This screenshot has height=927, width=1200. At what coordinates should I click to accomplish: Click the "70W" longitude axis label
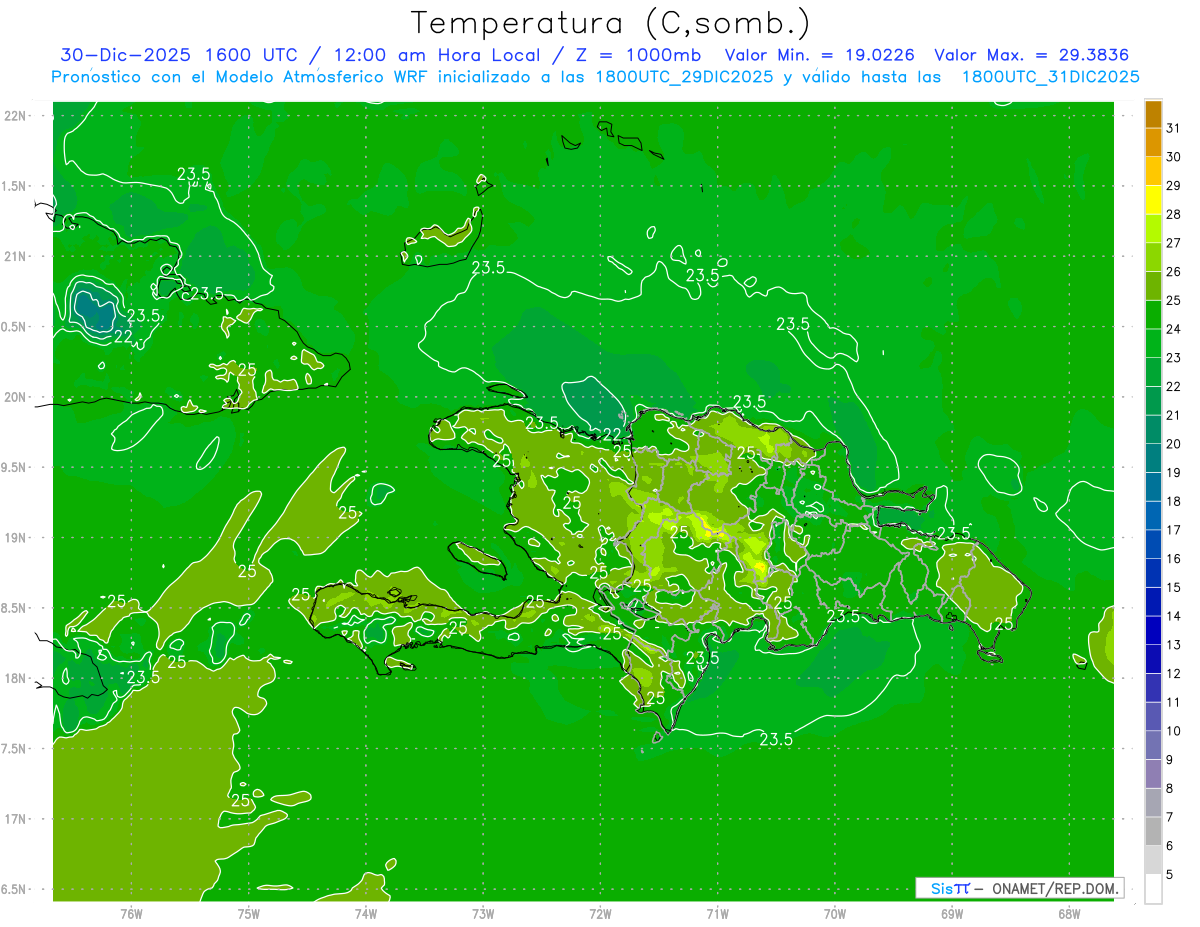pos(834,914)
